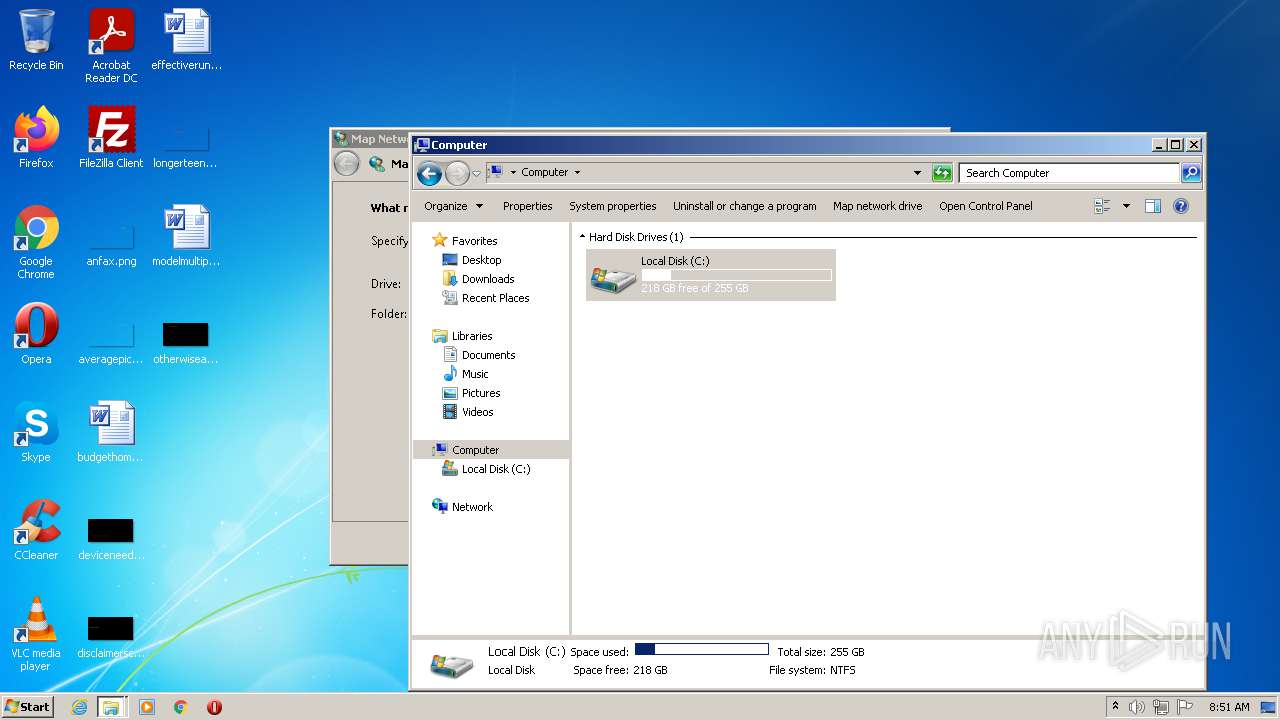Viewport: 1280px width, 720px height.
Task: Open the Videos library
Action: pyautogui.click(x=477, y=412)
